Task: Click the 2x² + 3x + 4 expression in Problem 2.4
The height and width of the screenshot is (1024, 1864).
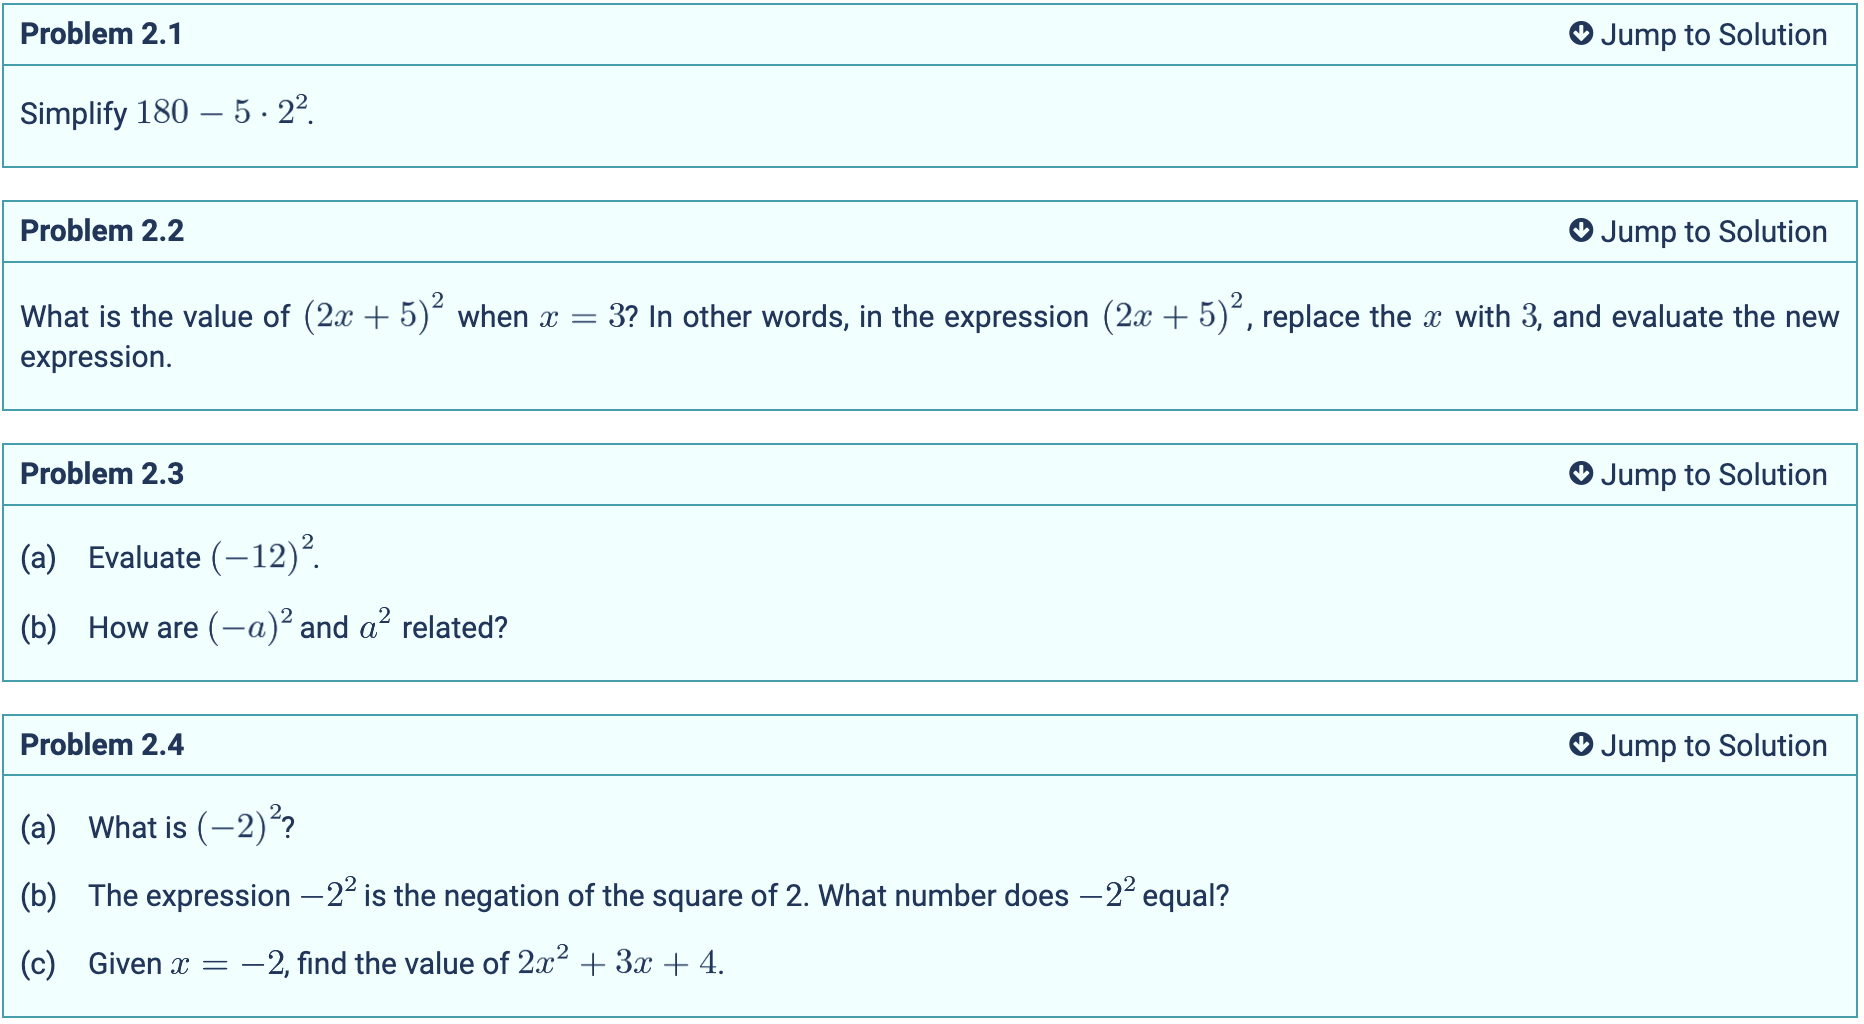Action: (x=617, y=963)
